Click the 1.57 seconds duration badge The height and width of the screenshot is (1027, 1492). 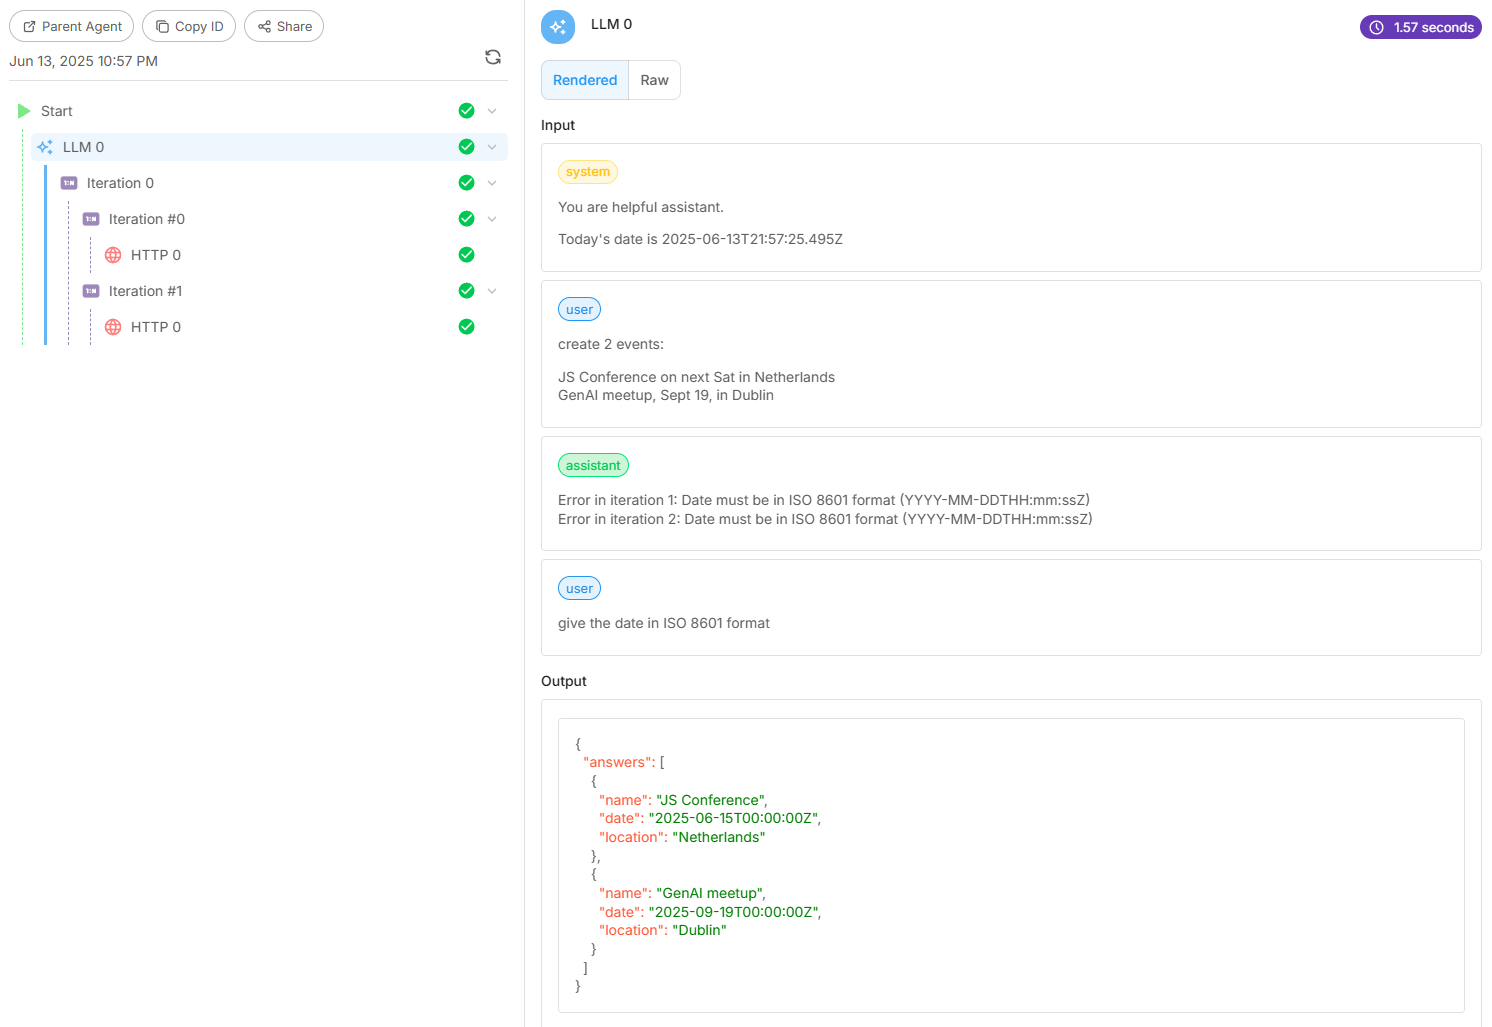[x=1420, y=27]
